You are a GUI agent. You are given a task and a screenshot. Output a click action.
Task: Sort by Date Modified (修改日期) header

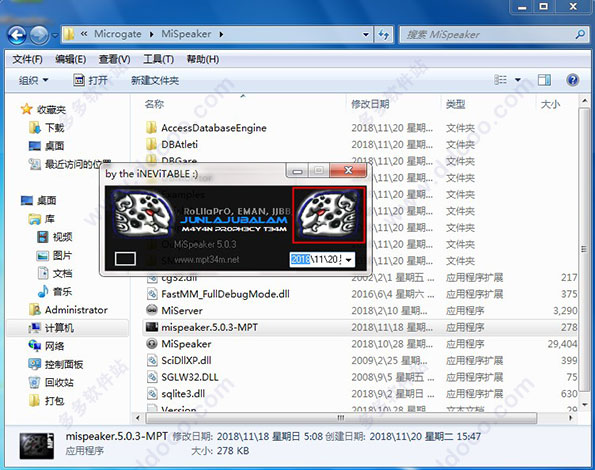(x=370, y=104)
